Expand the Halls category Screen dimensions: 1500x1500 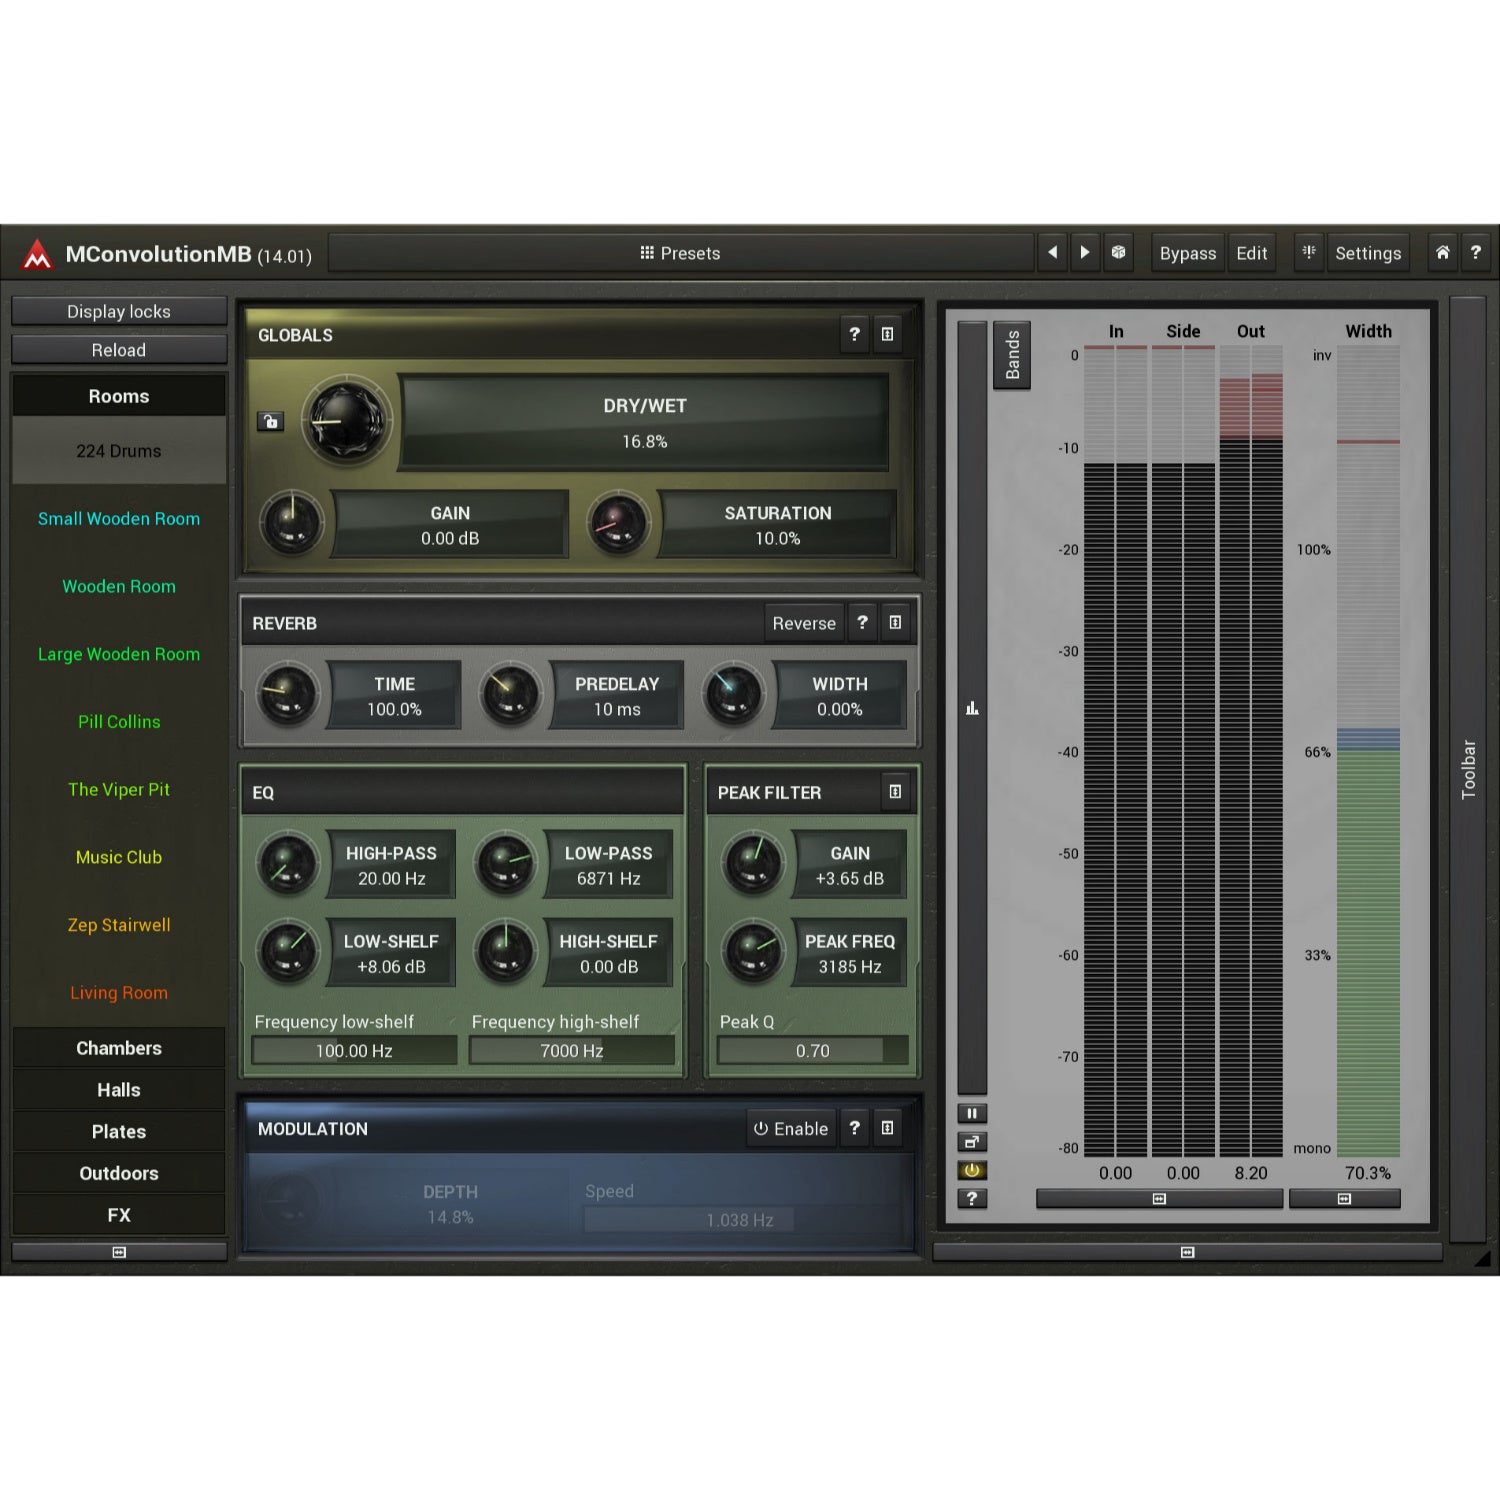(119, 1090)
